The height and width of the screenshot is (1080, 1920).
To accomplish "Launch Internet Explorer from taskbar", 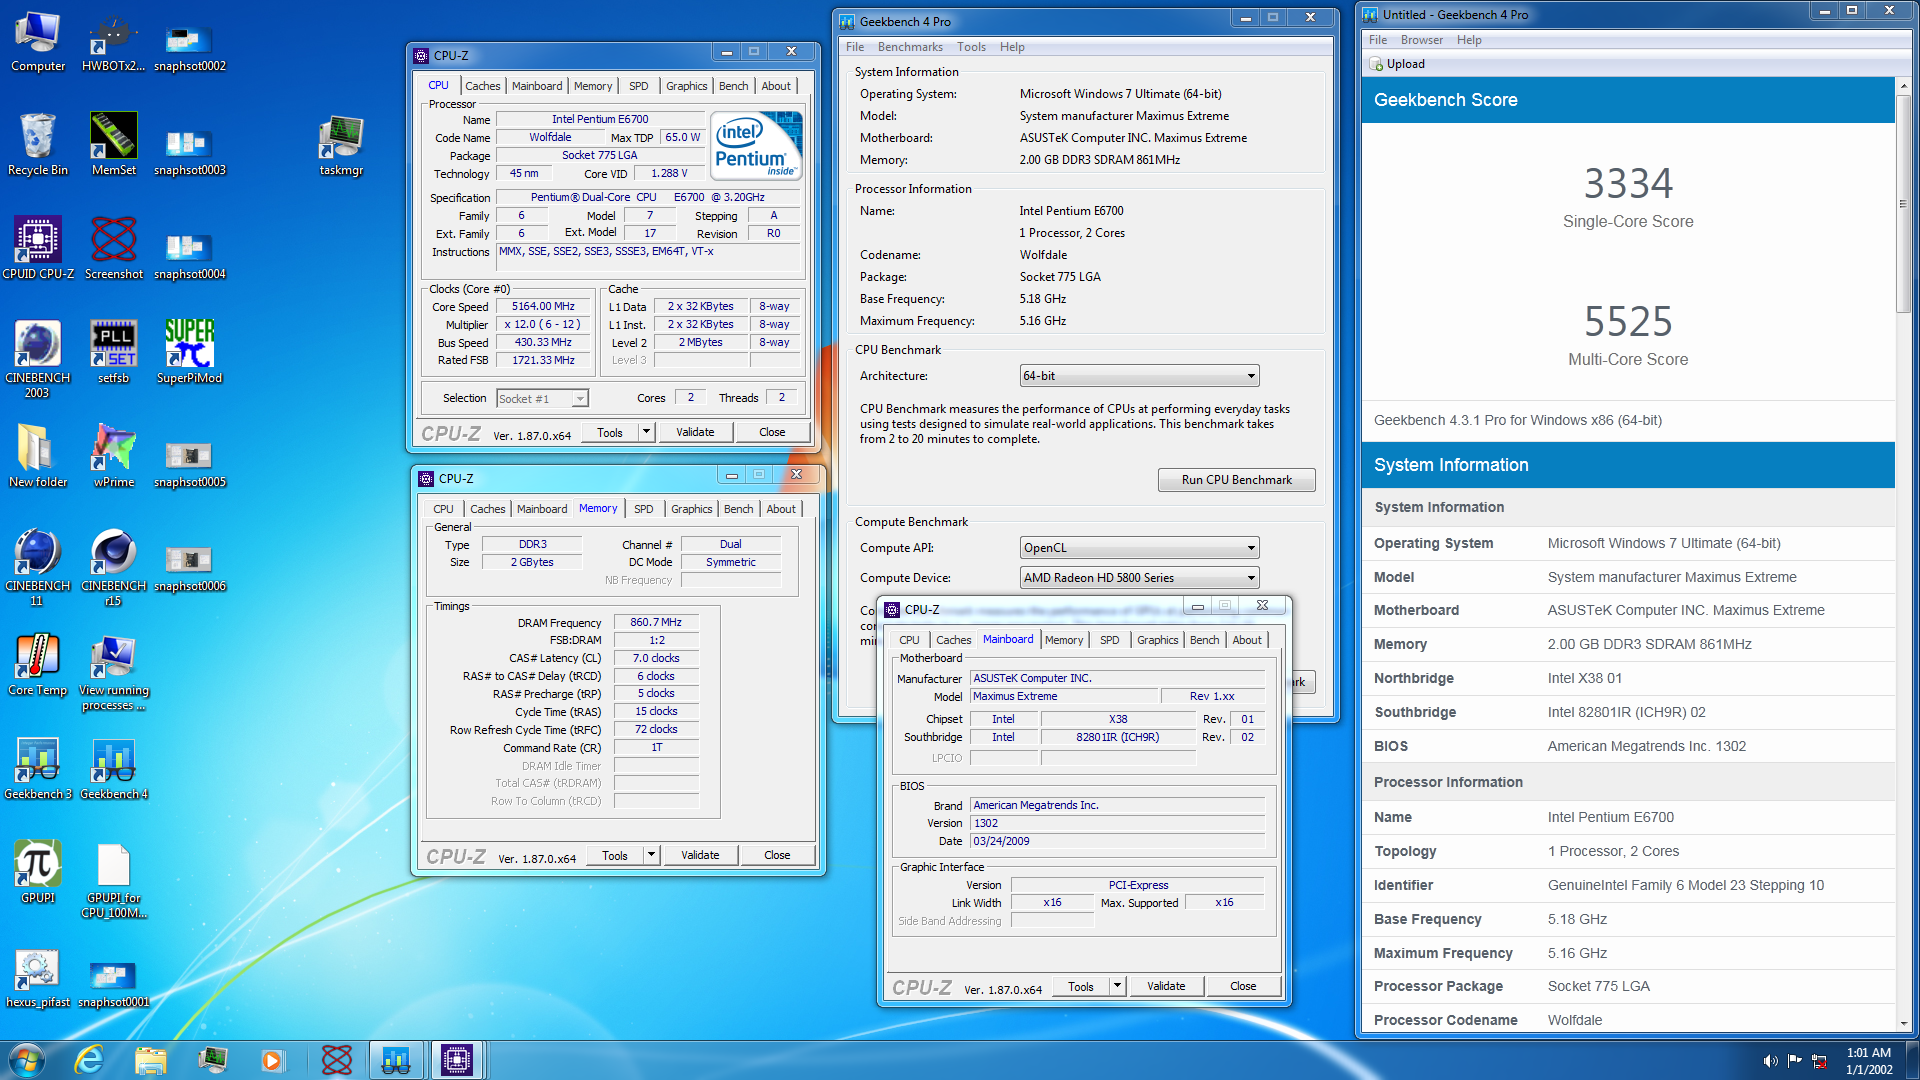I will pyautogui.click(x=90, y=1060).
